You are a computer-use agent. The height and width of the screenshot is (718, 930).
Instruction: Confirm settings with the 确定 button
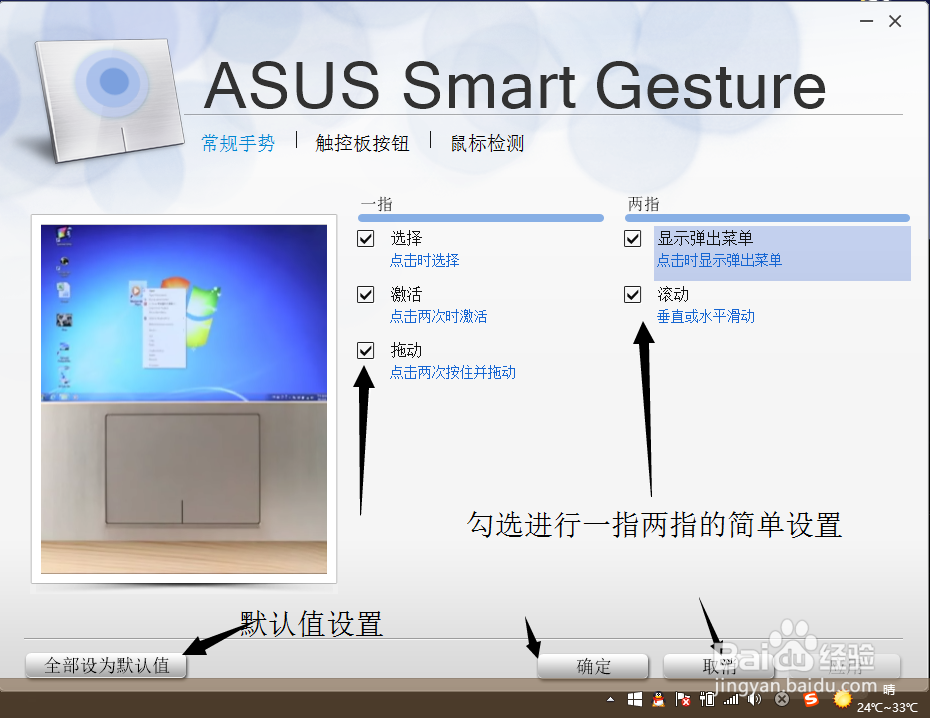pos(593,666)
